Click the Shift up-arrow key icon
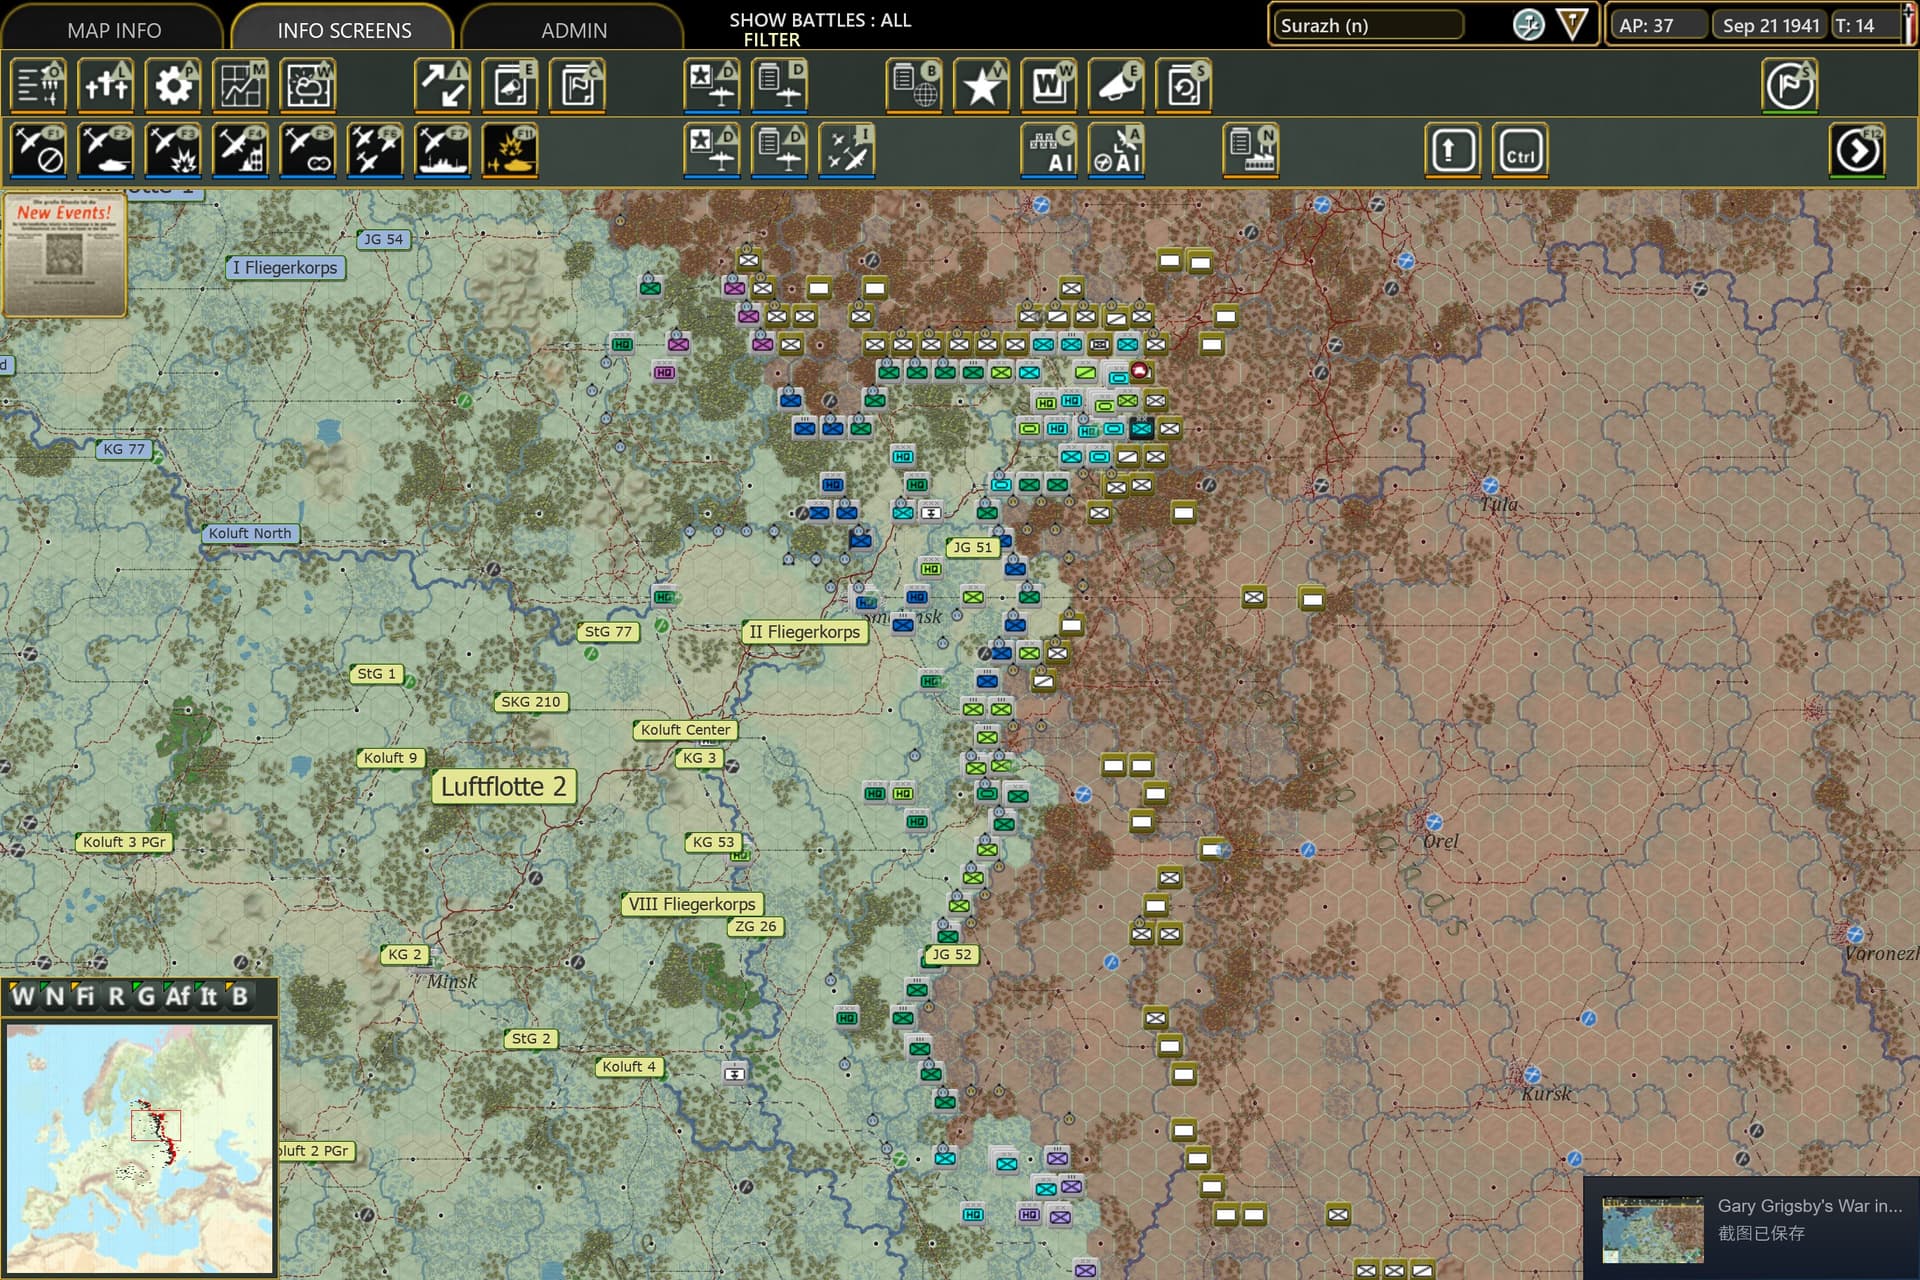The height and width of the screenshot is (1280, 1920). tap(1453, 151)
